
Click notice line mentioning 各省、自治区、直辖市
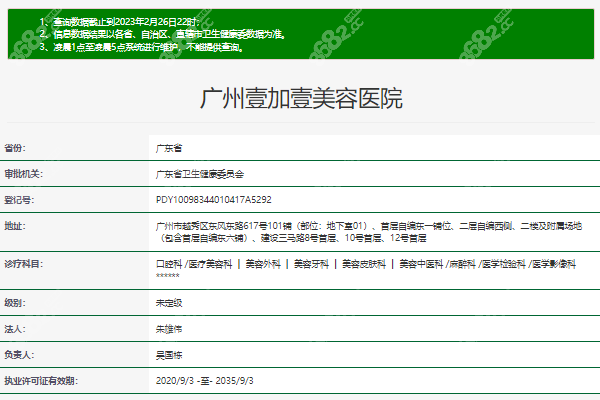163,34
